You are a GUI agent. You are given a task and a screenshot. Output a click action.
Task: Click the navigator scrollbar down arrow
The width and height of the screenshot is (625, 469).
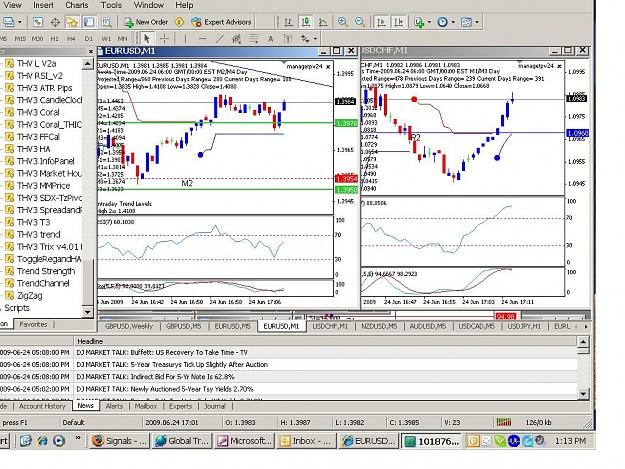pos(87,312)
